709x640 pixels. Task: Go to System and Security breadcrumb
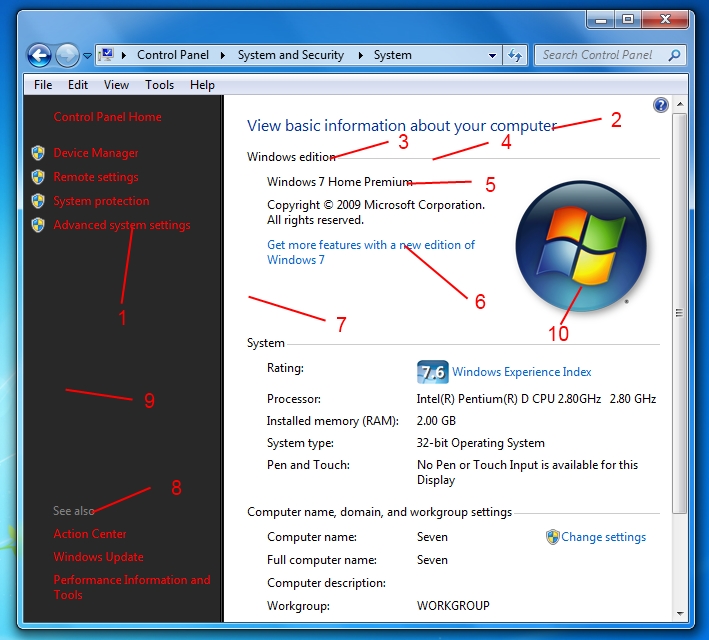point(291,55)
